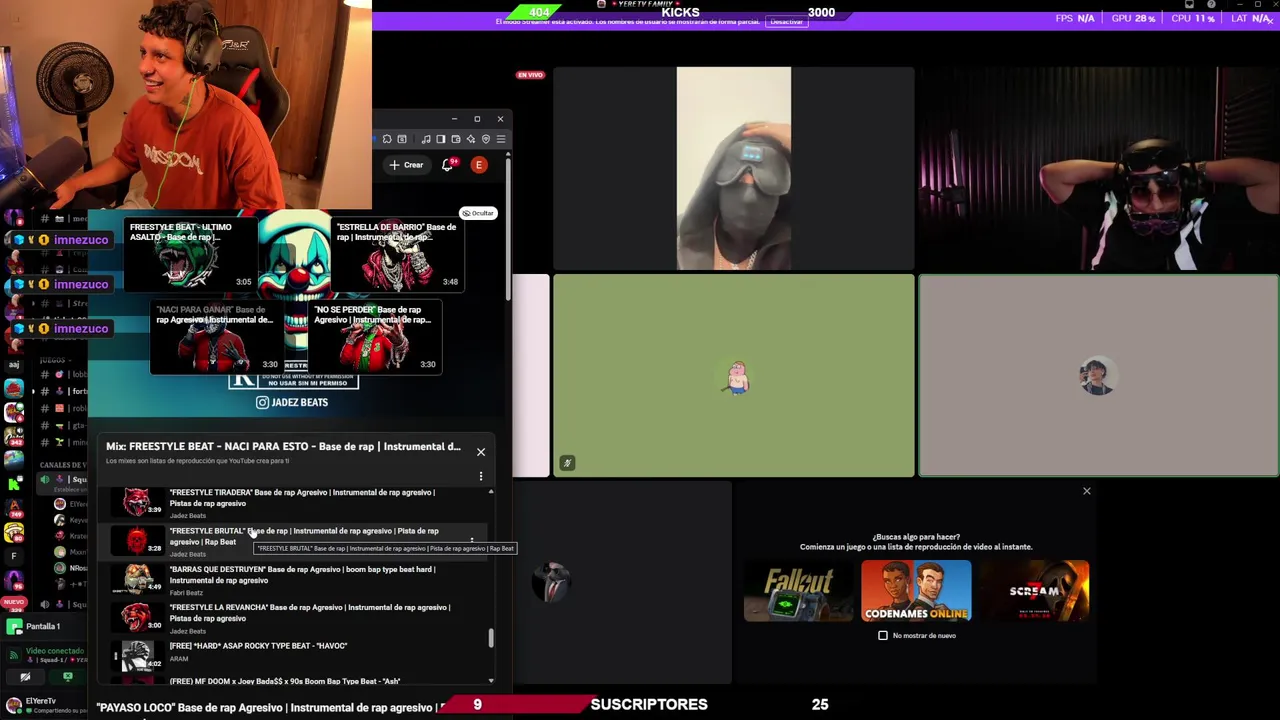1280x720 pixels.
Task: Click Desactivar on the Streamer mode banner
Action: point(787,22)
